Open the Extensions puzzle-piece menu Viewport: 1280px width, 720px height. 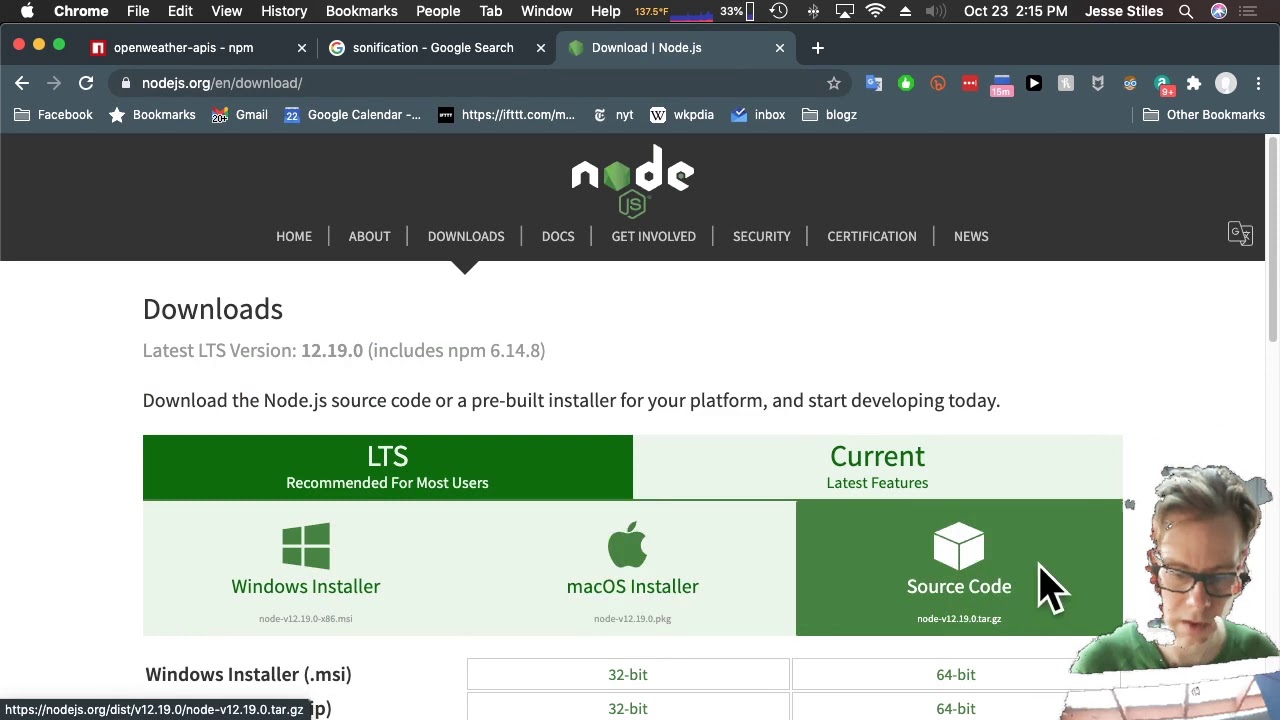[x=1194, y=83]
